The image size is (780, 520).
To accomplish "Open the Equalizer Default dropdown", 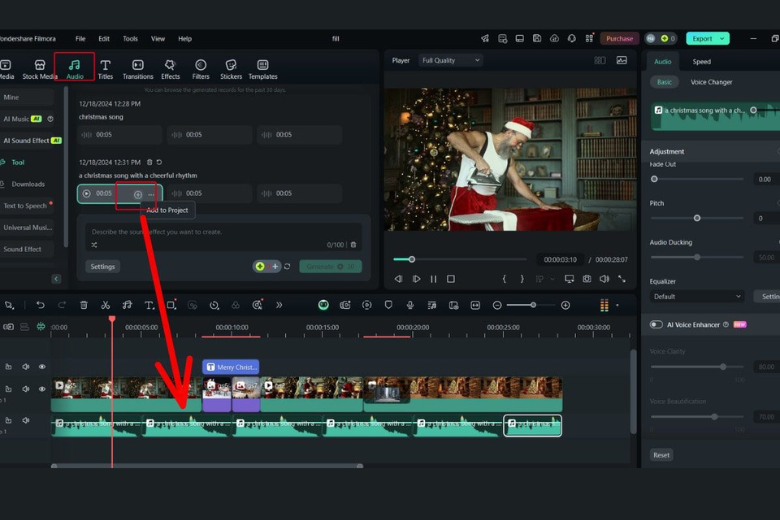I will [696, 297].
